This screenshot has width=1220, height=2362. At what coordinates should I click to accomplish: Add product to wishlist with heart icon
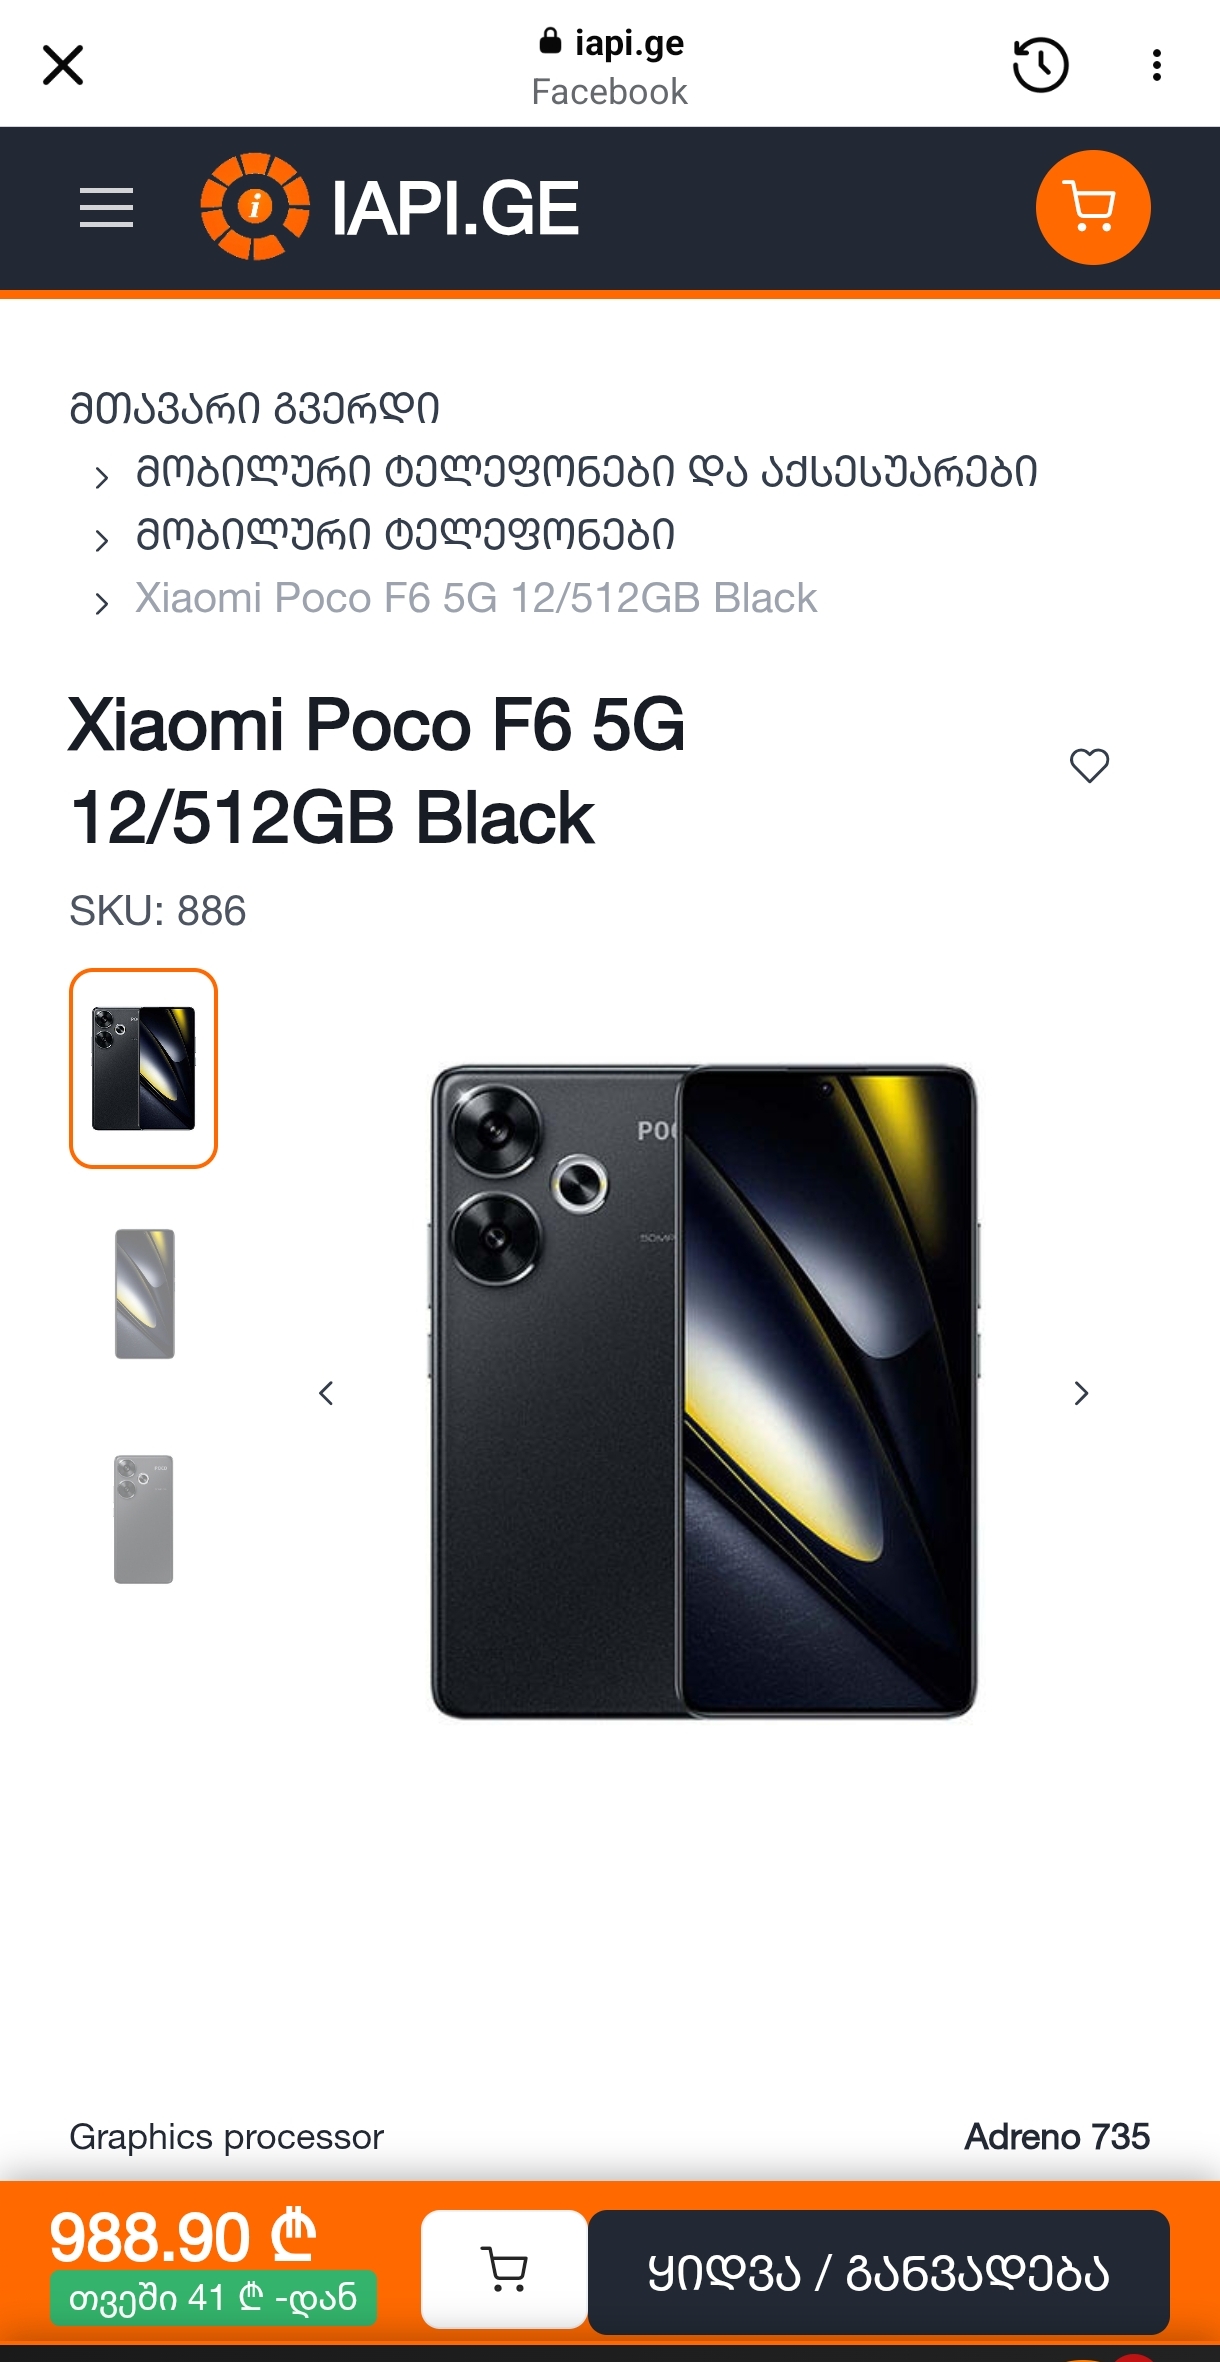tap(1089, 766)
